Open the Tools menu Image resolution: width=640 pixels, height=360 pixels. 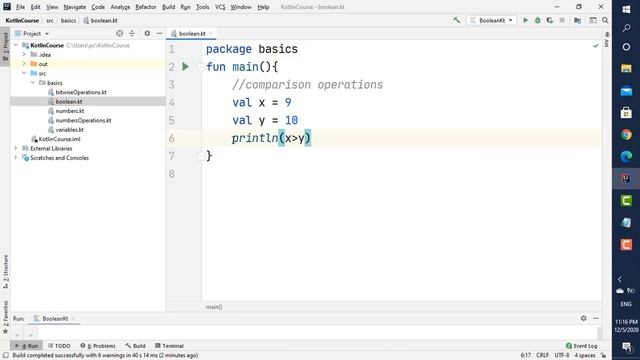[x=202, y=7]
